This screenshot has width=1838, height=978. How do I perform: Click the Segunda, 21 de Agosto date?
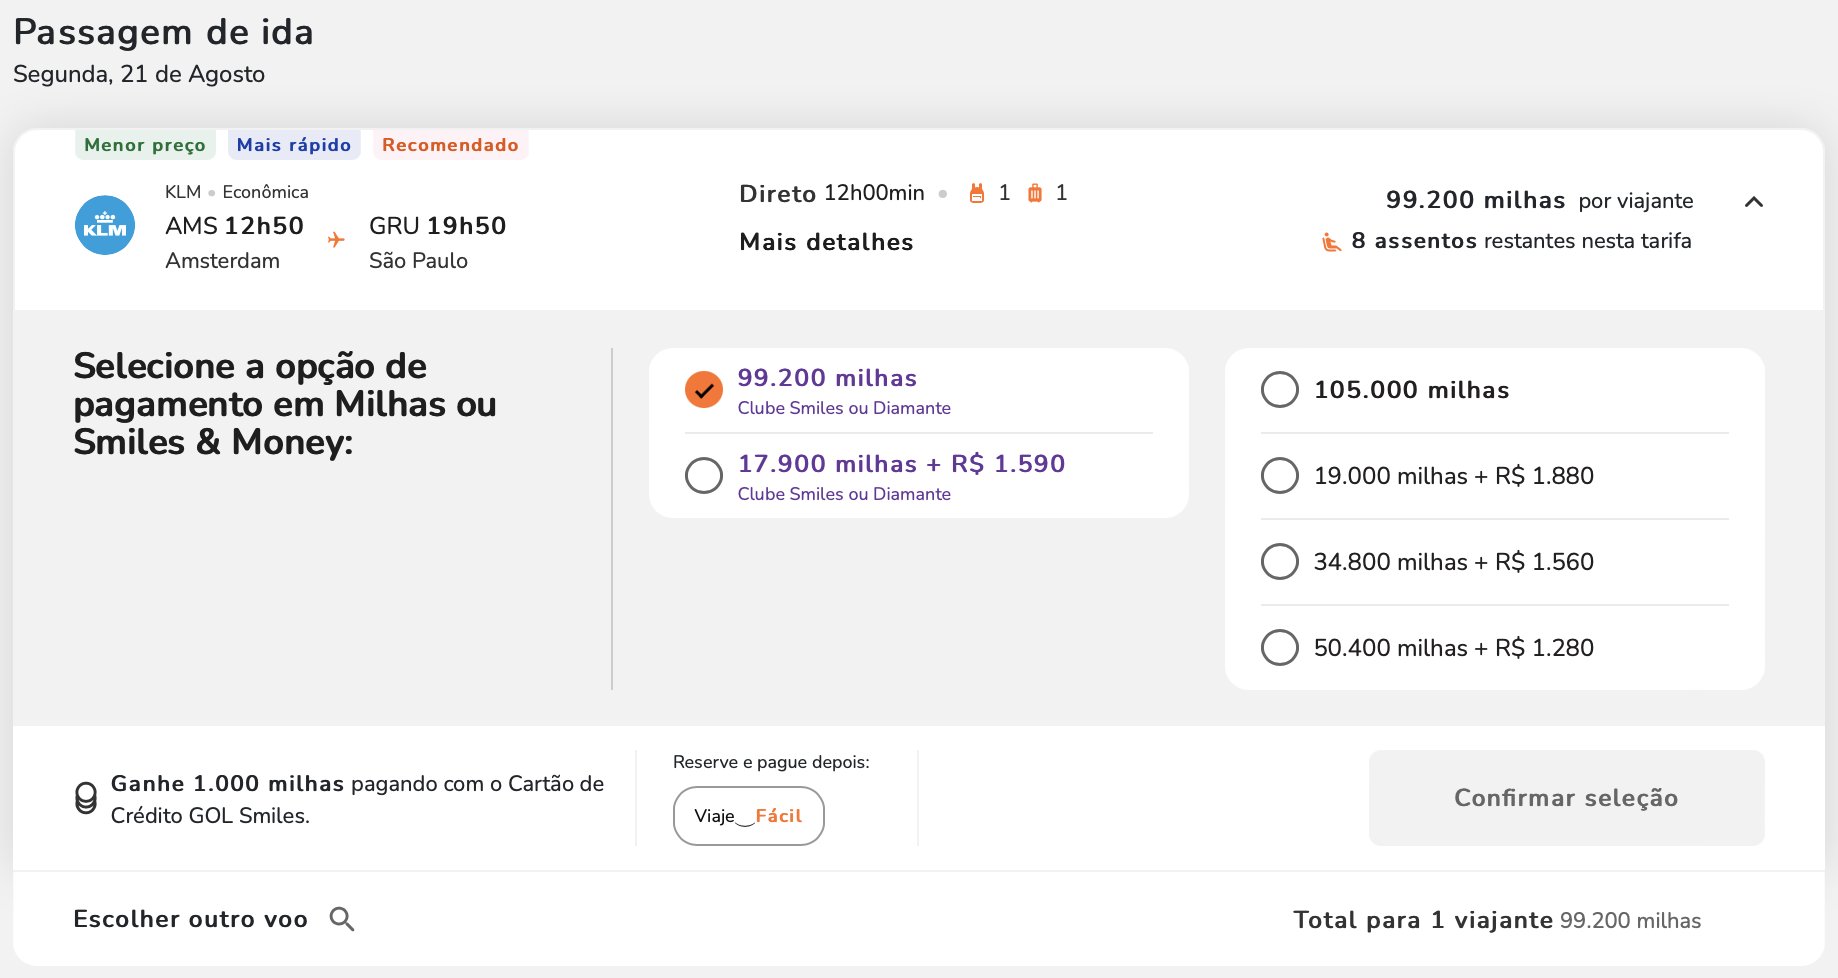tap(139, 74)
